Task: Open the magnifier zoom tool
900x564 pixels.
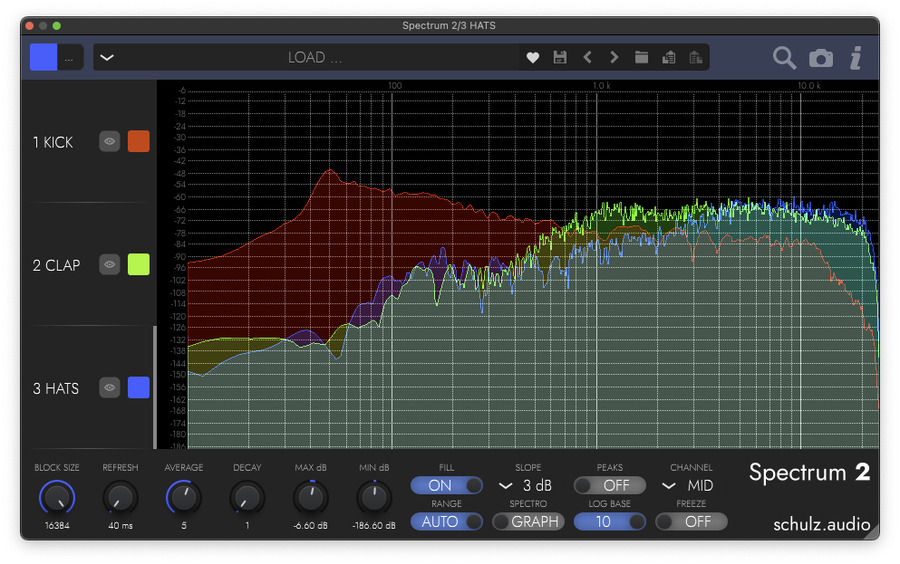Action: [784, 58]
